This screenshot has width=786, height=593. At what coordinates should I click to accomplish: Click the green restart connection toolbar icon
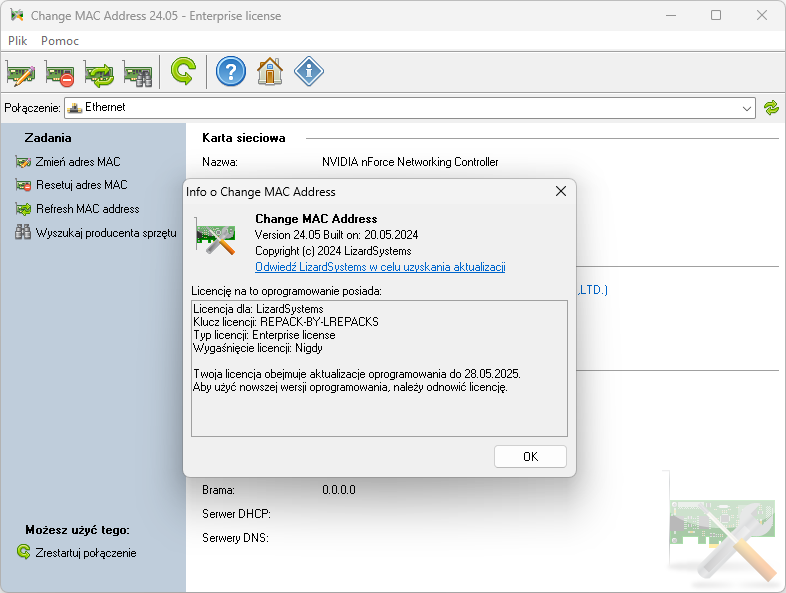tap(183, 72)
